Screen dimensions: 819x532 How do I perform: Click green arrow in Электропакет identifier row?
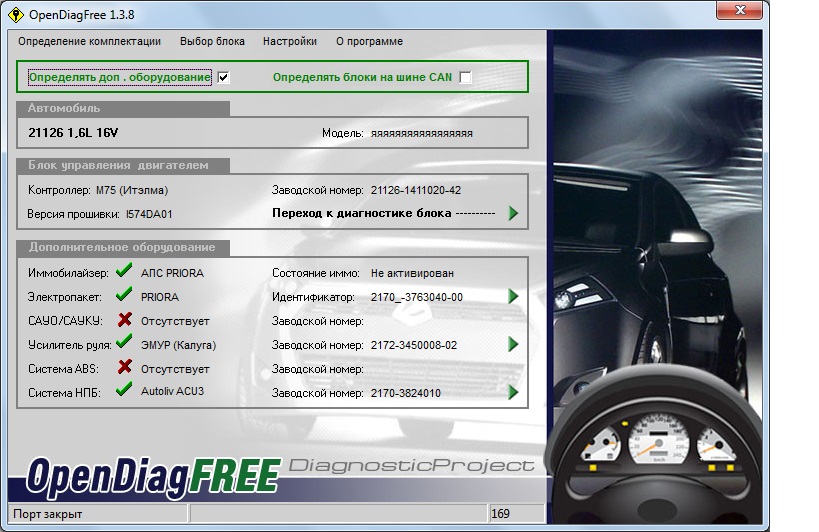[513, 297]
